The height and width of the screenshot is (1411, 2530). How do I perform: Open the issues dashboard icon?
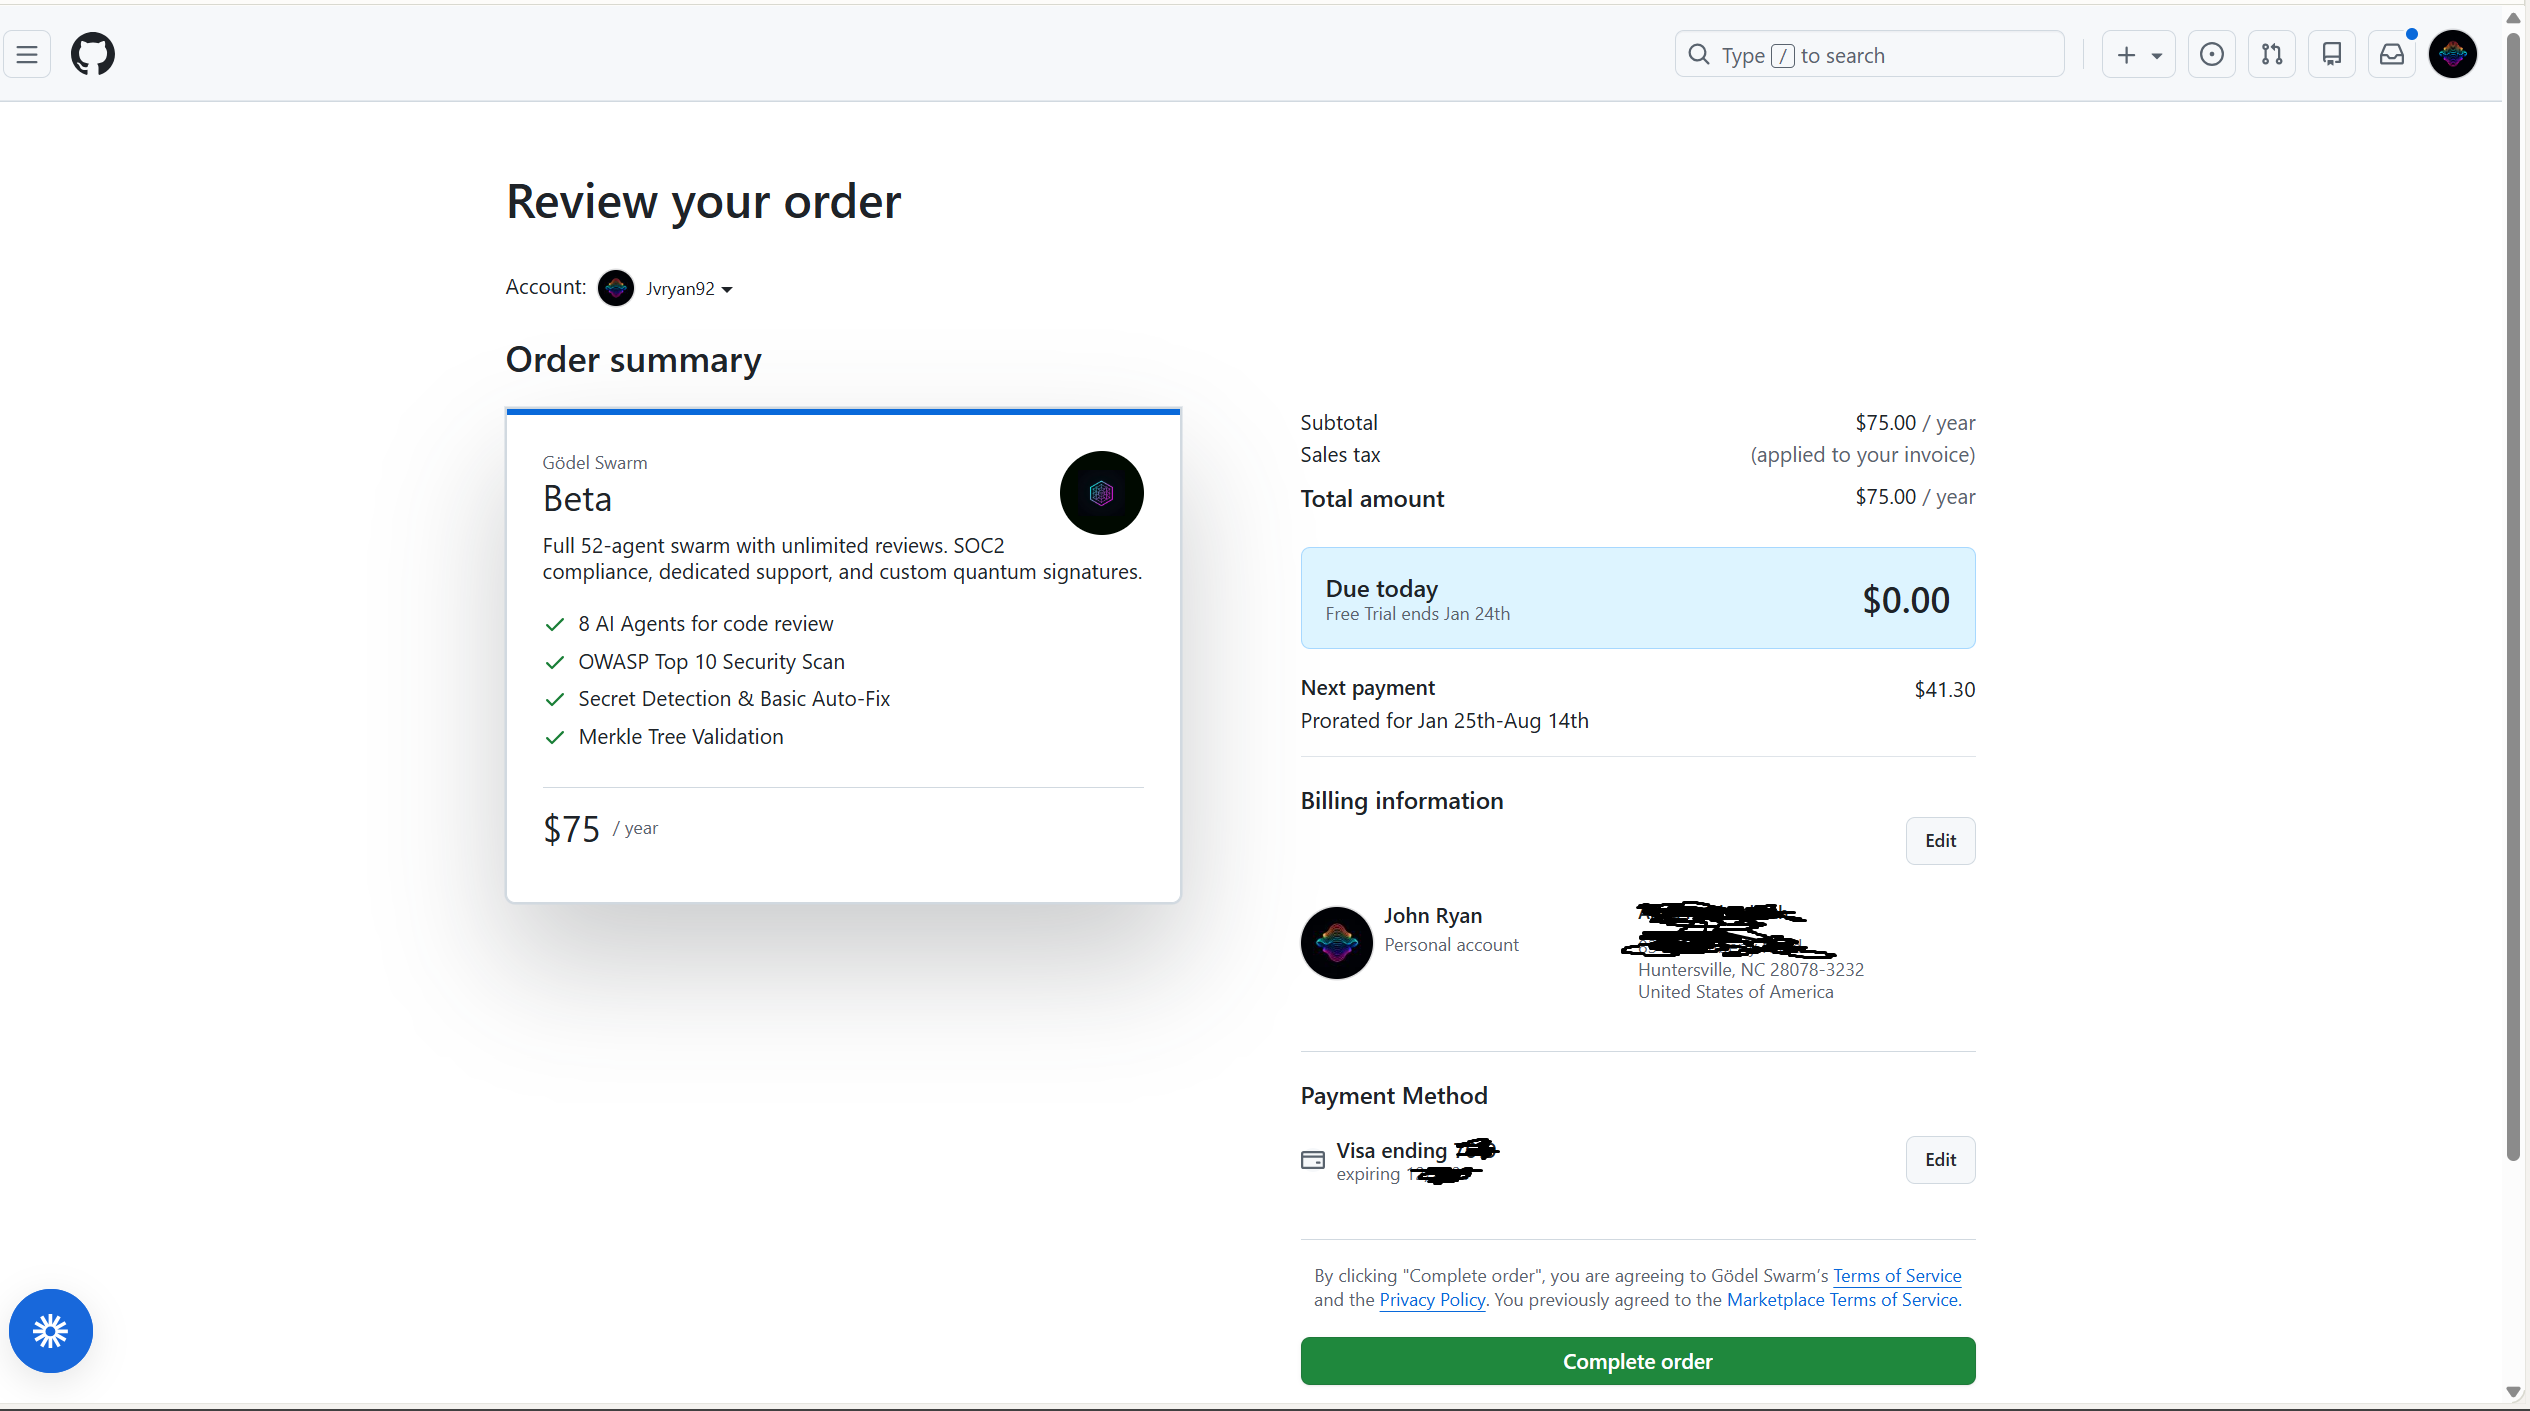tap(2211, 54)
